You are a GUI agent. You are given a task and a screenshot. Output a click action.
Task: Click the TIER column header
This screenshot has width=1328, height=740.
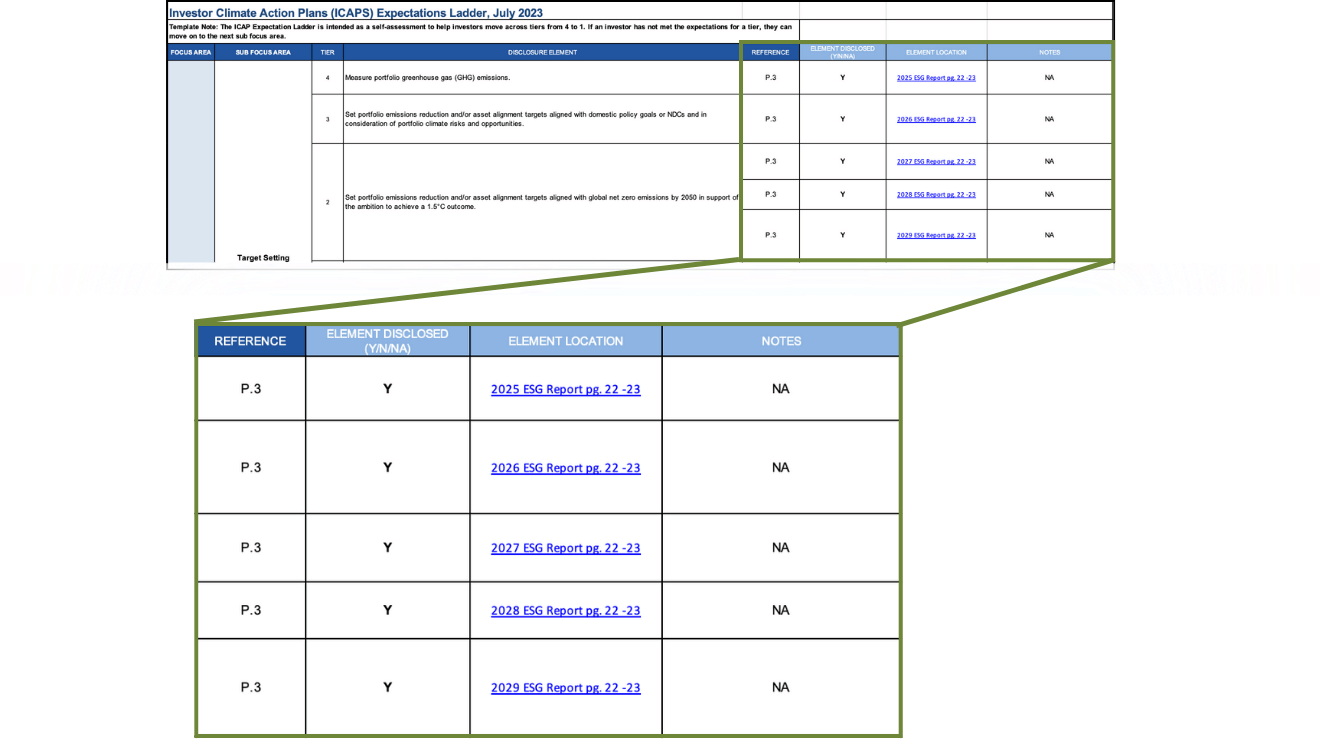click(x=327, y=52)
